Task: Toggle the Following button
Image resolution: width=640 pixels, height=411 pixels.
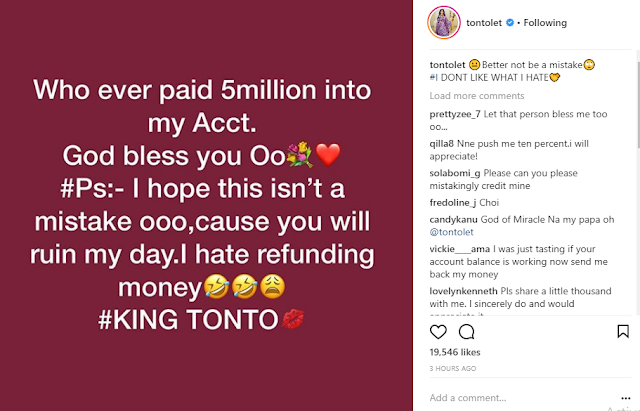Action: (x=545, y=23)
